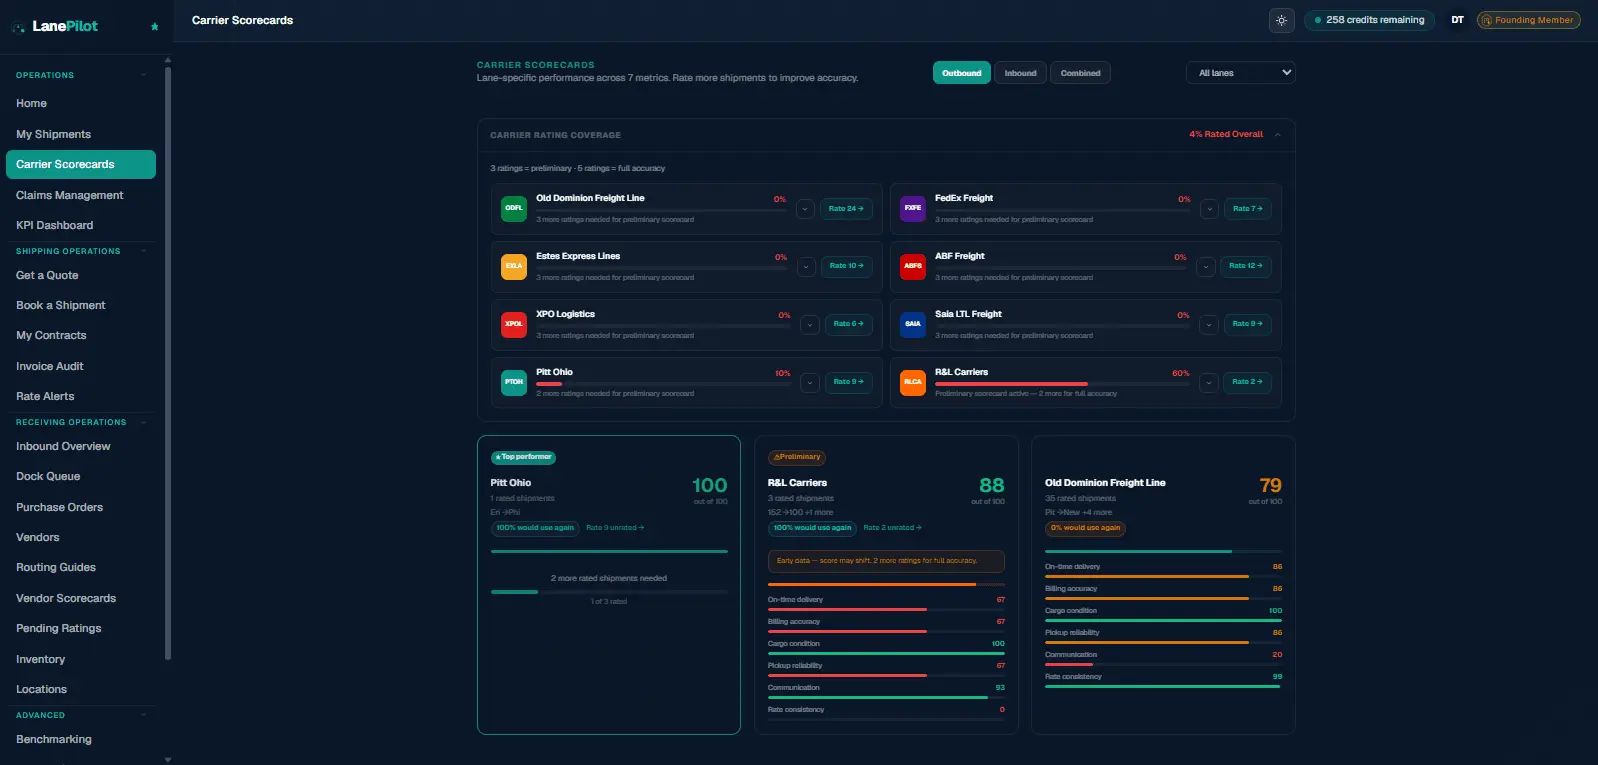Click the XPOL carrier logo icon

coord(514,324)
